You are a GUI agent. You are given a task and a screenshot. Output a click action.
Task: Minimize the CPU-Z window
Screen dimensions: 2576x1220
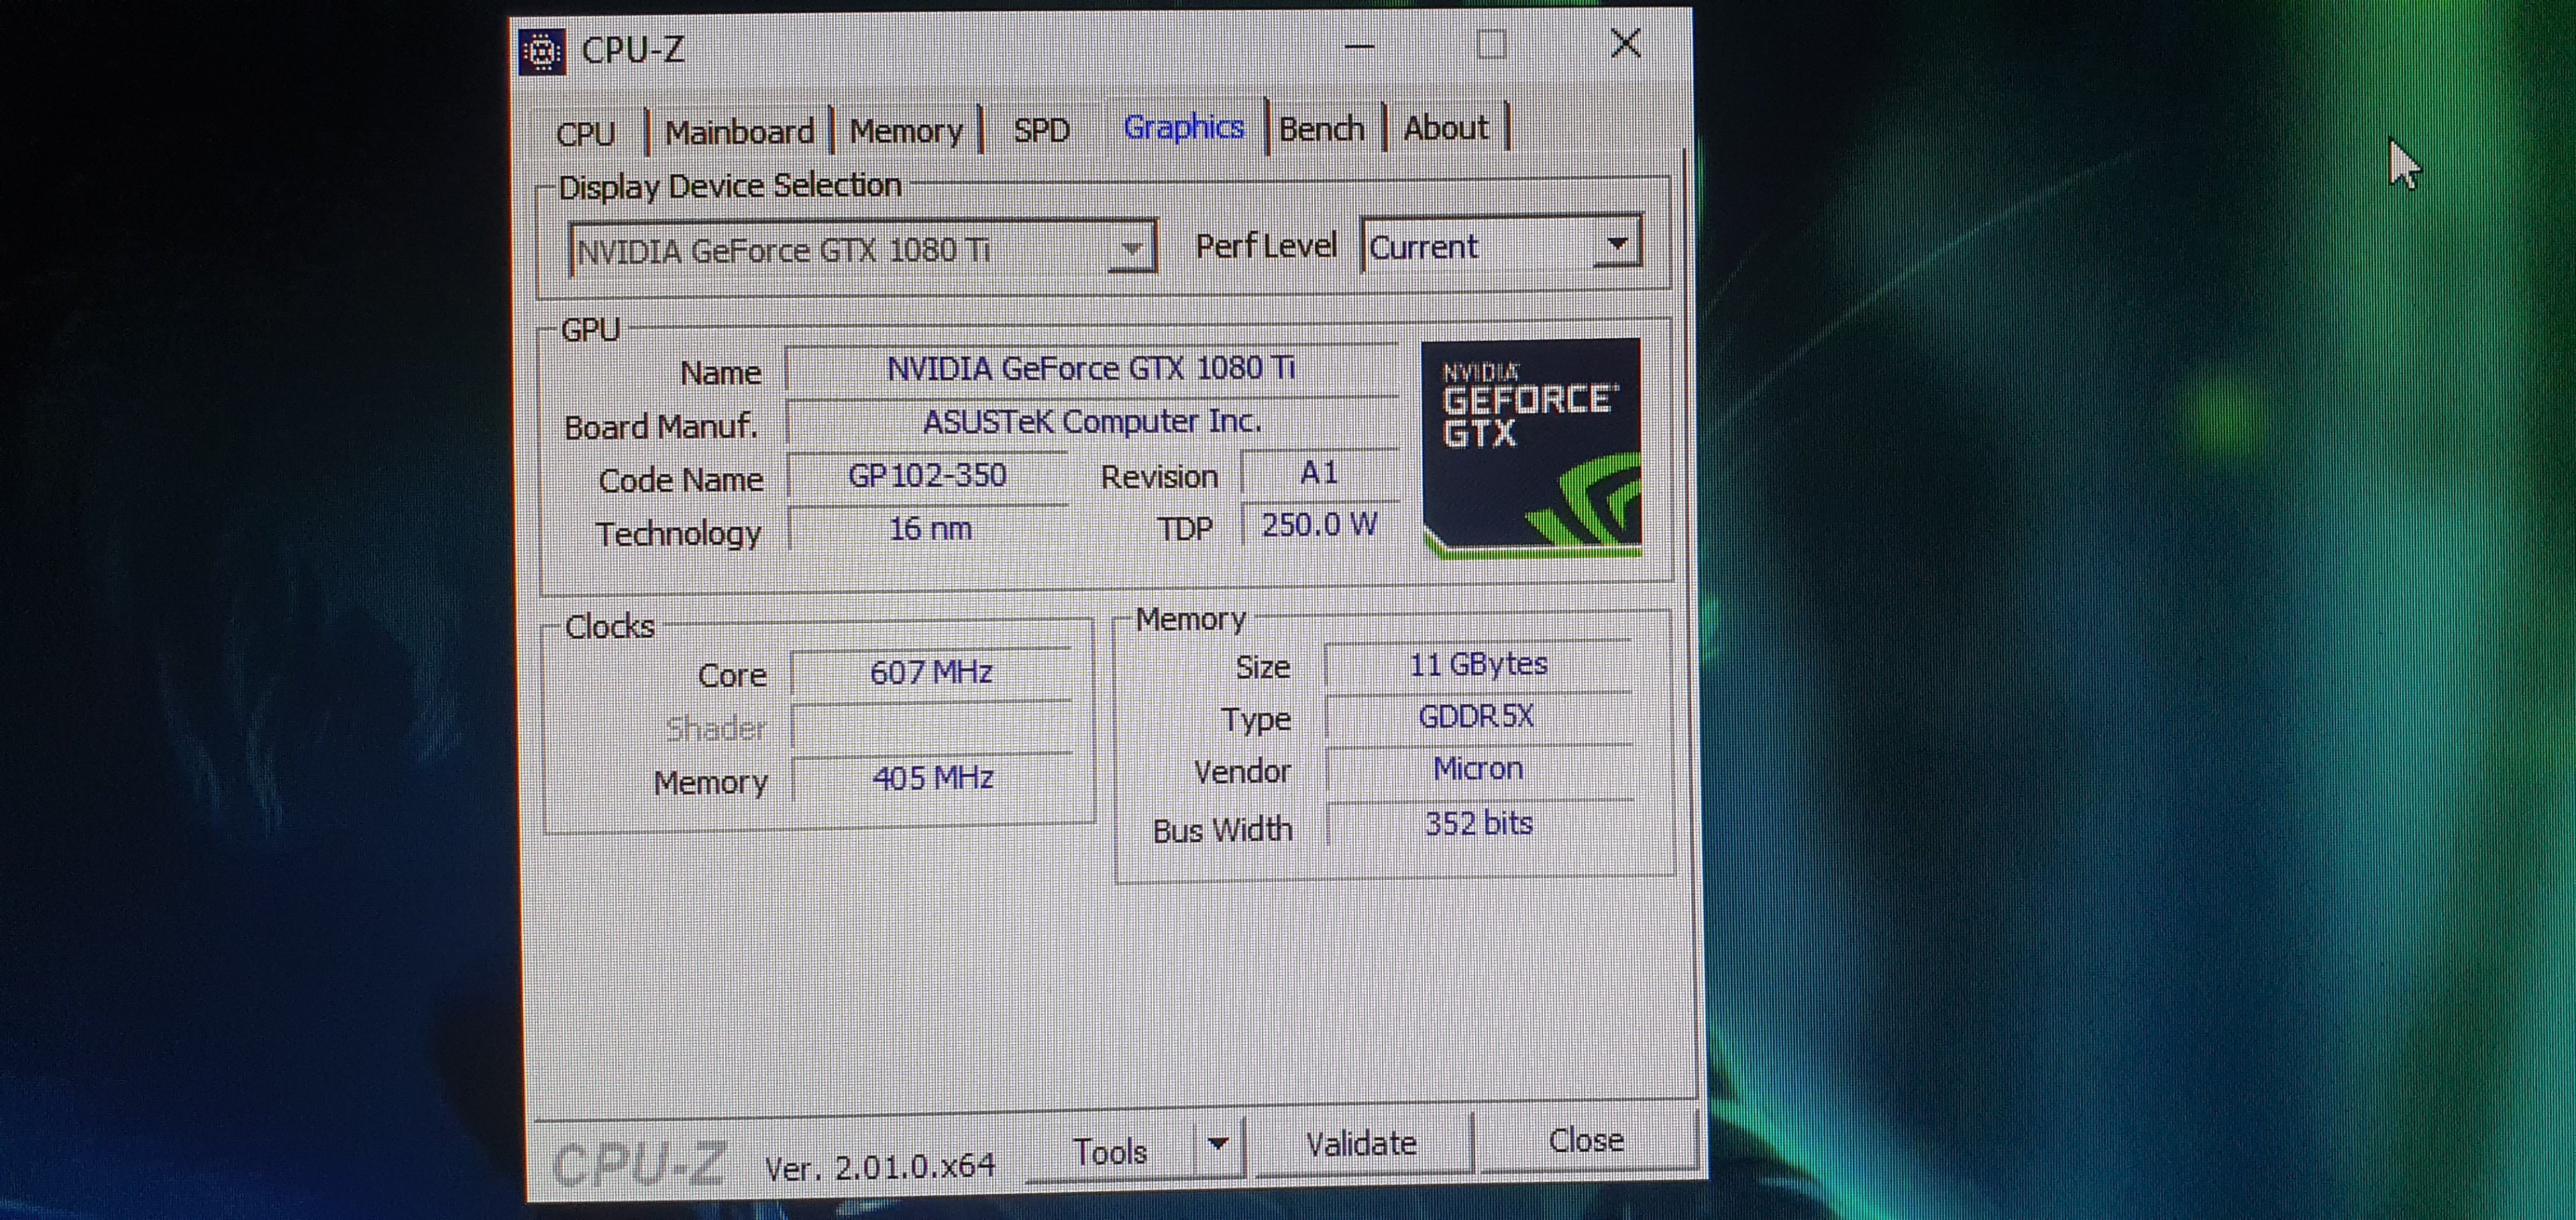tap(1359, 46)
